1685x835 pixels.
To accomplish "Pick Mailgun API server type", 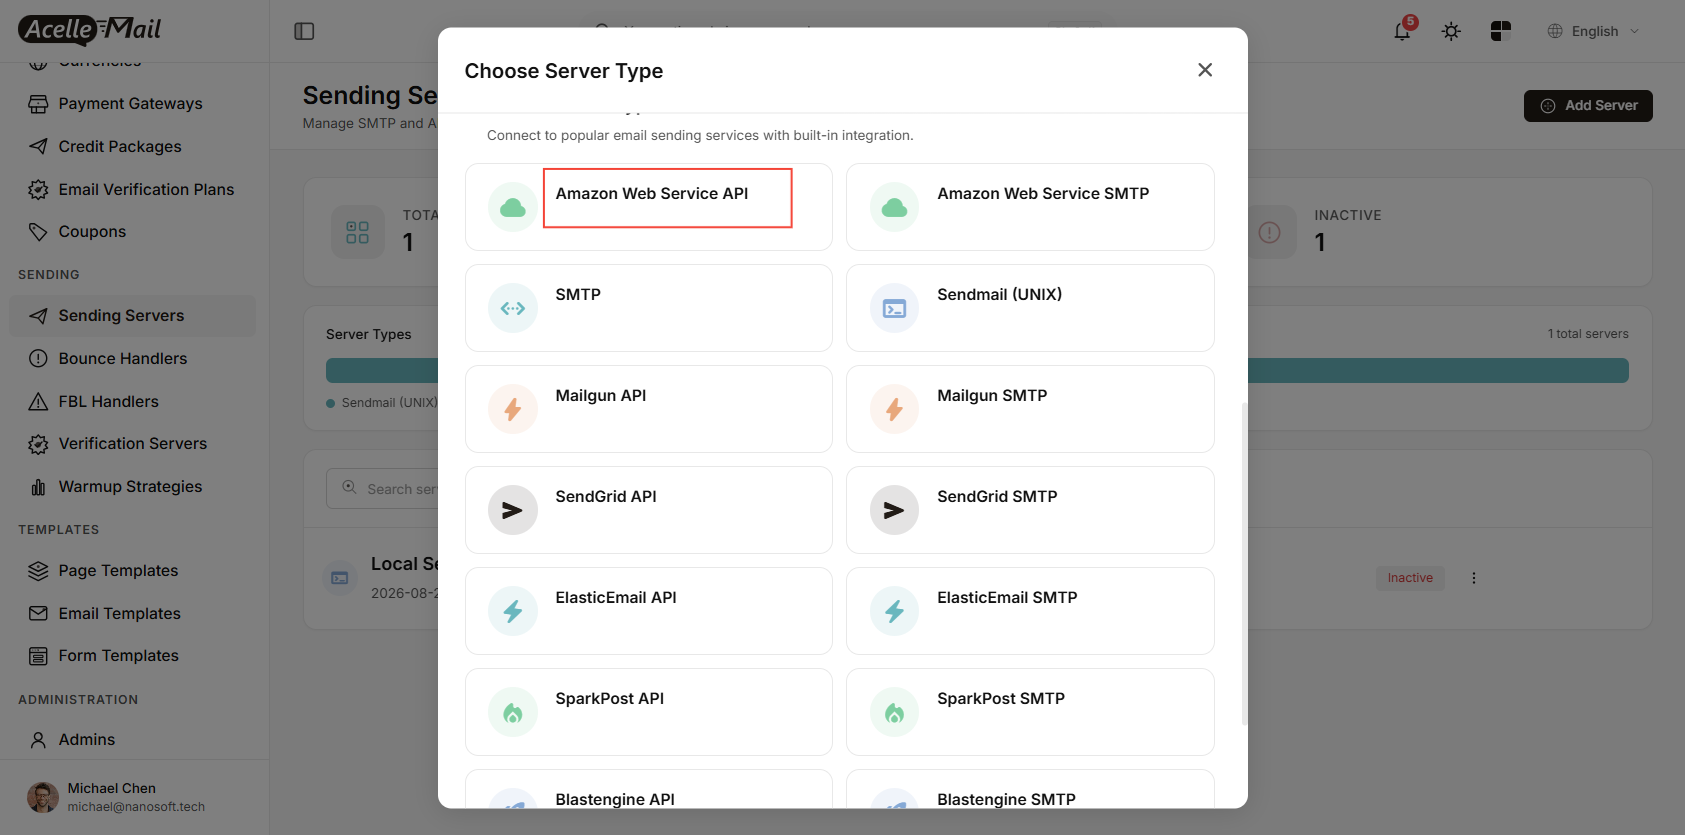I will tap(649, 409).
